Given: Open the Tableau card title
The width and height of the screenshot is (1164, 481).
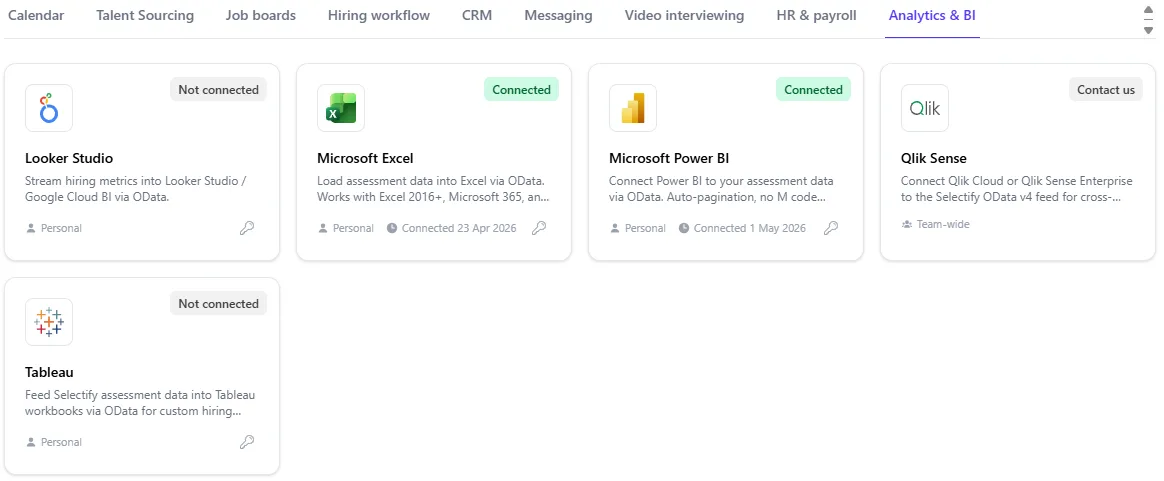Looking at the screenshot, I should pyautogui.click(x=49, y=372).
